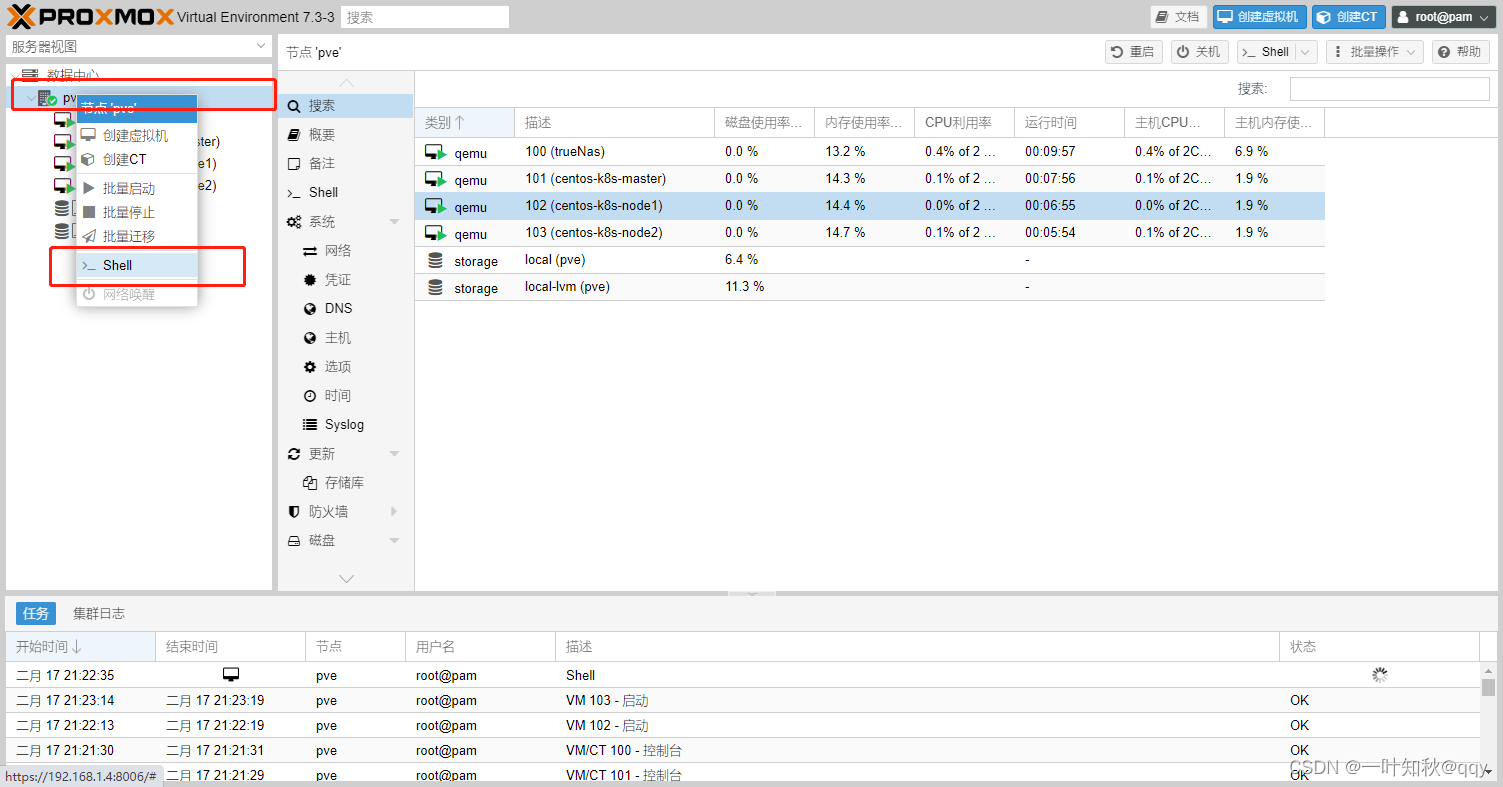Select the local-lvm (pve) description cell
1503x787 pixels.
coord(614,286)
